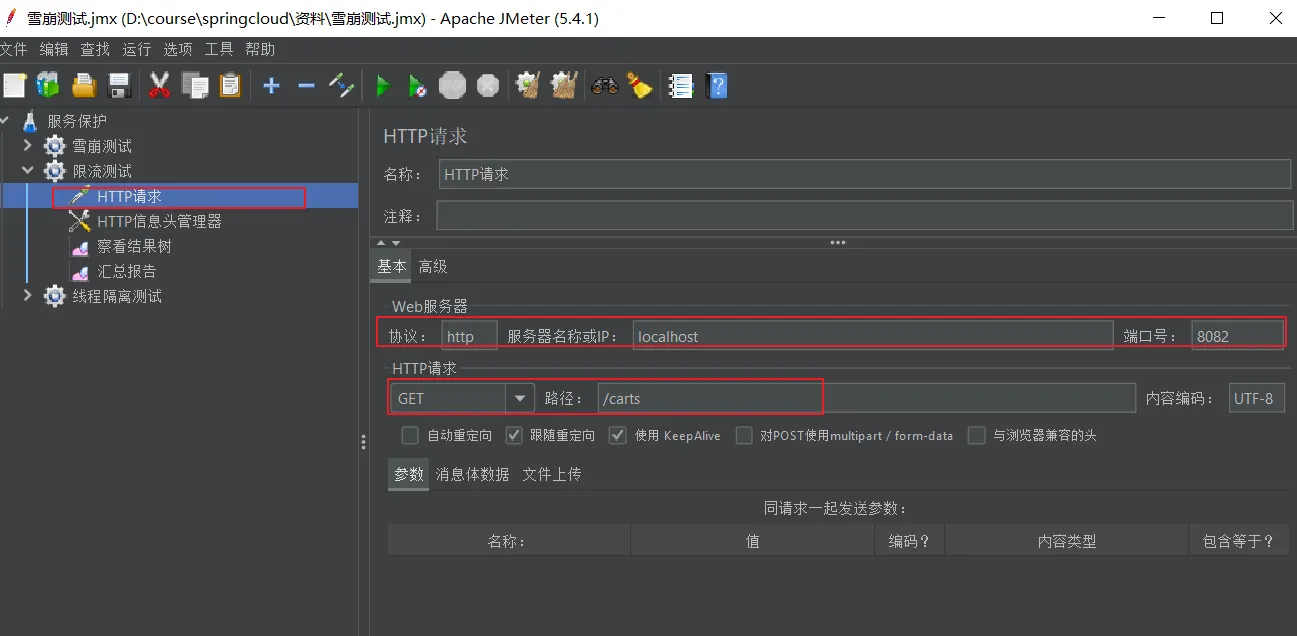Open the 工具 menu
This screenshot has height=636, width=1297.
(x=219, y=49)
